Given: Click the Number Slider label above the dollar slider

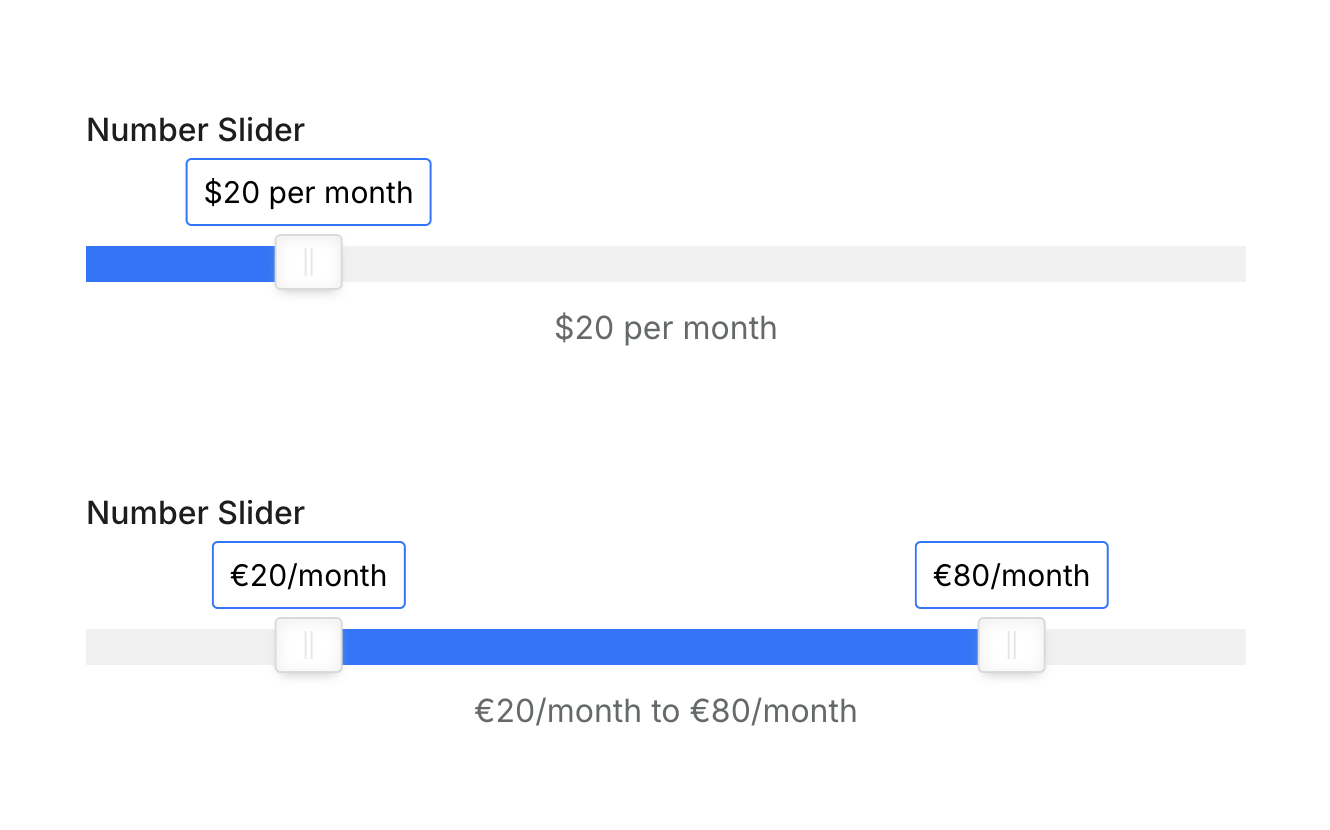Looking at the screenshot, I should click(196, 130).
